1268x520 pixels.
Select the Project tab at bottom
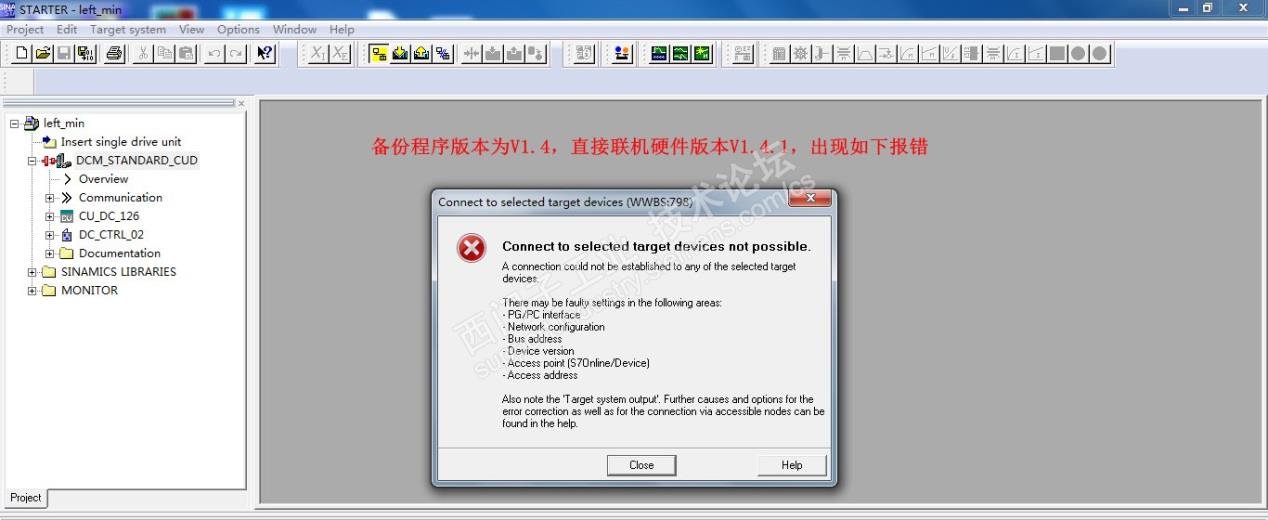click(x=26, y=497)
